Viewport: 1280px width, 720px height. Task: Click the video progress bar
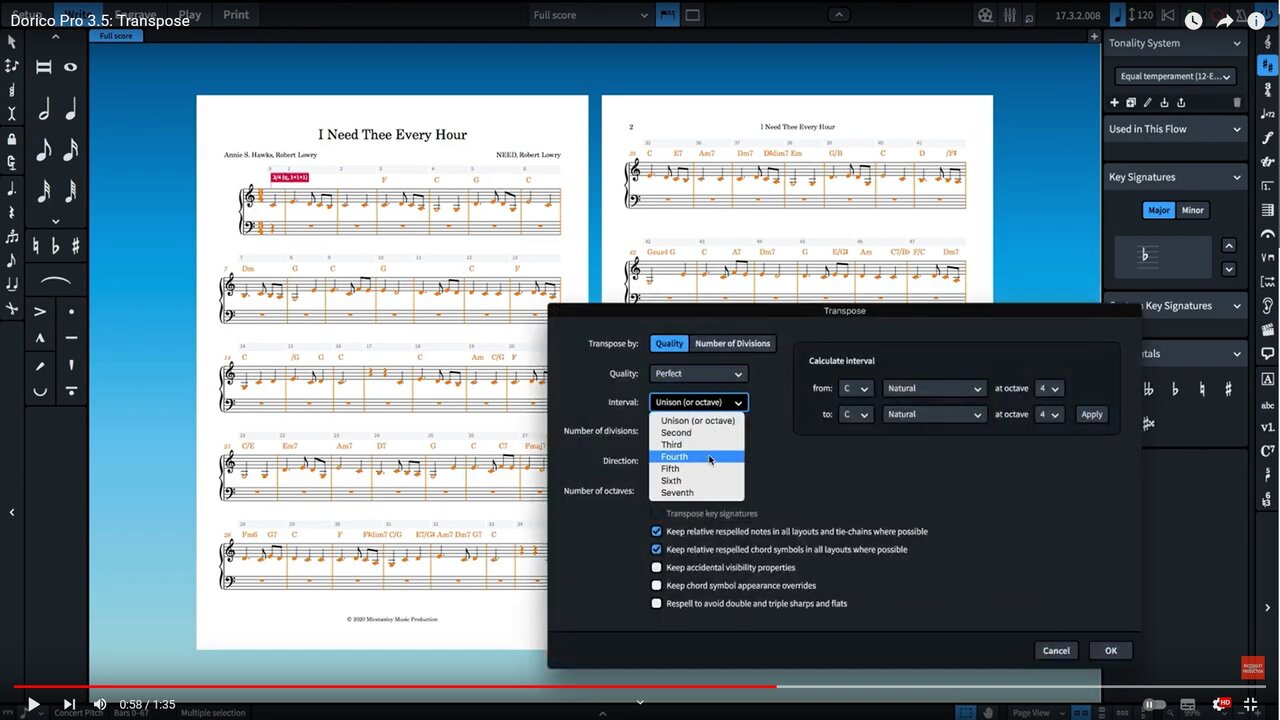(x=640, y=686)
